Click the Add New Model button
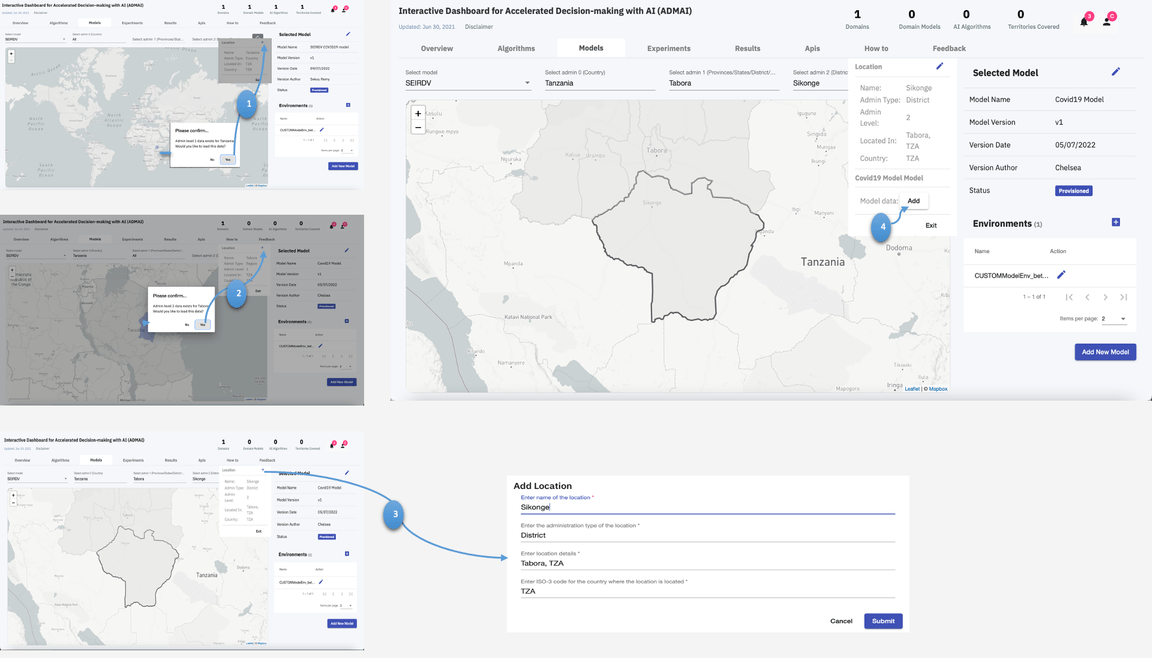Screen dimensions: 1152x658 pyautogui.click(x=1104, y=351)
